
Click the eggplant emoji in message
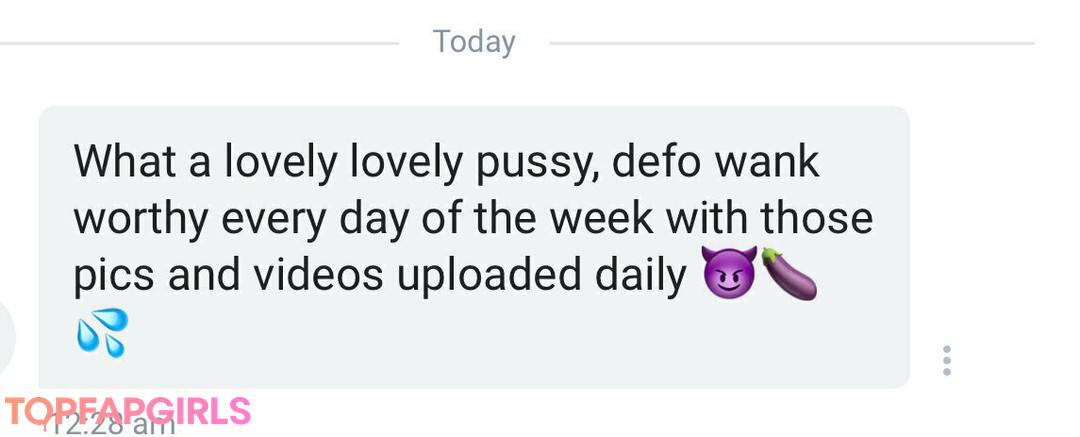[789, 274]
